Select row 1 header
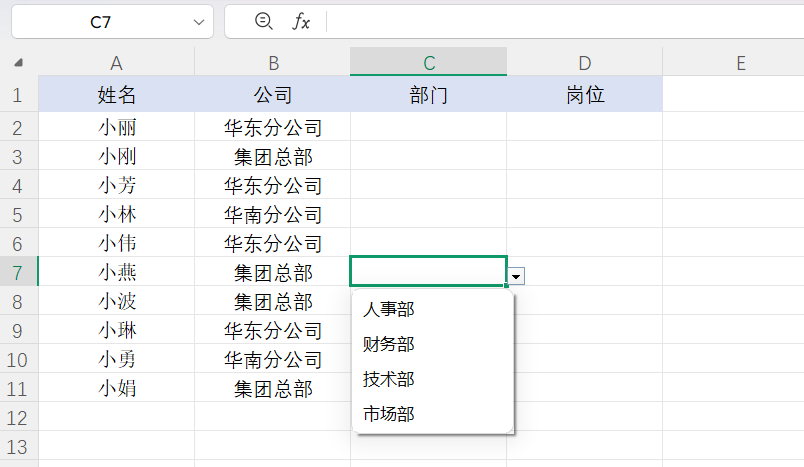 coord(19,94)
